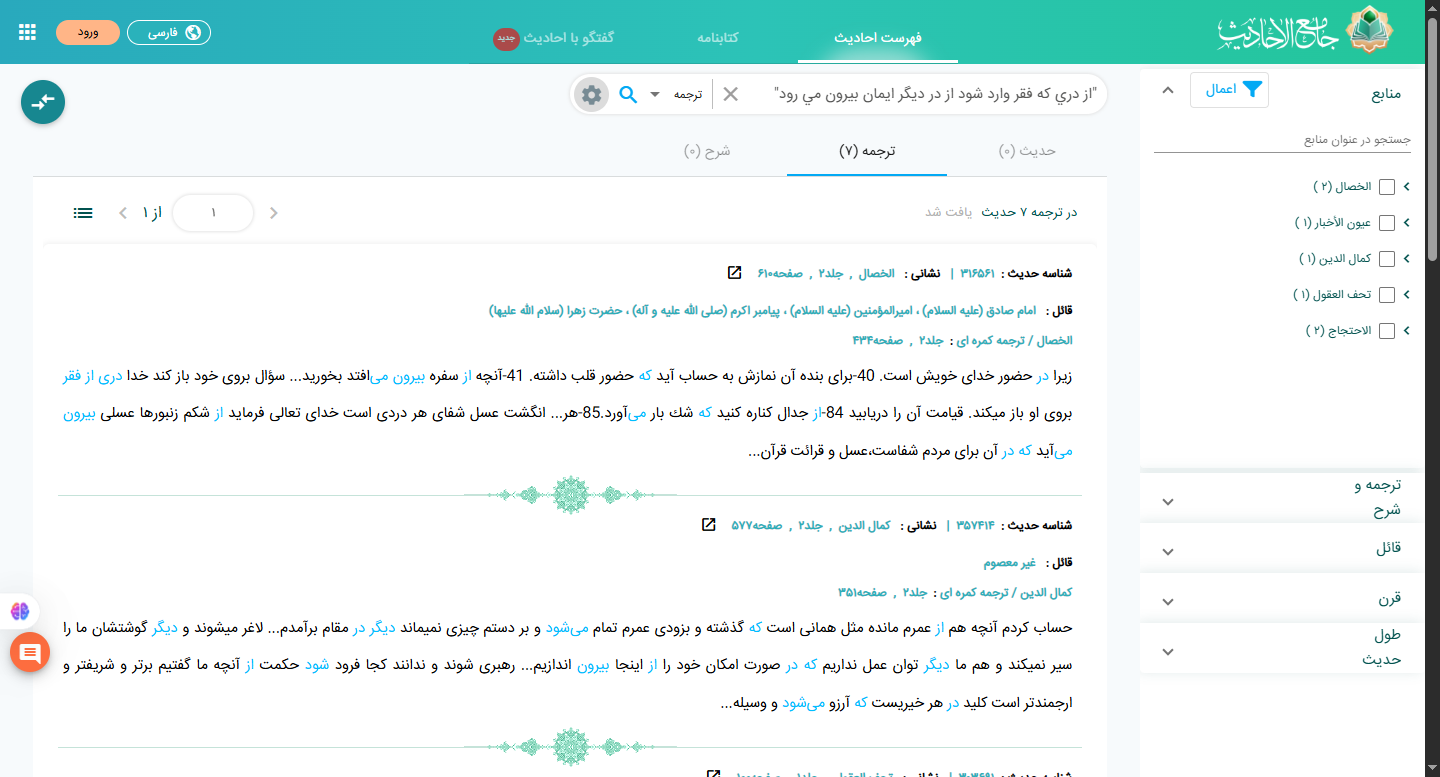Click the swap arrows round button
The image size is (1440, 777).
point(43,102)
